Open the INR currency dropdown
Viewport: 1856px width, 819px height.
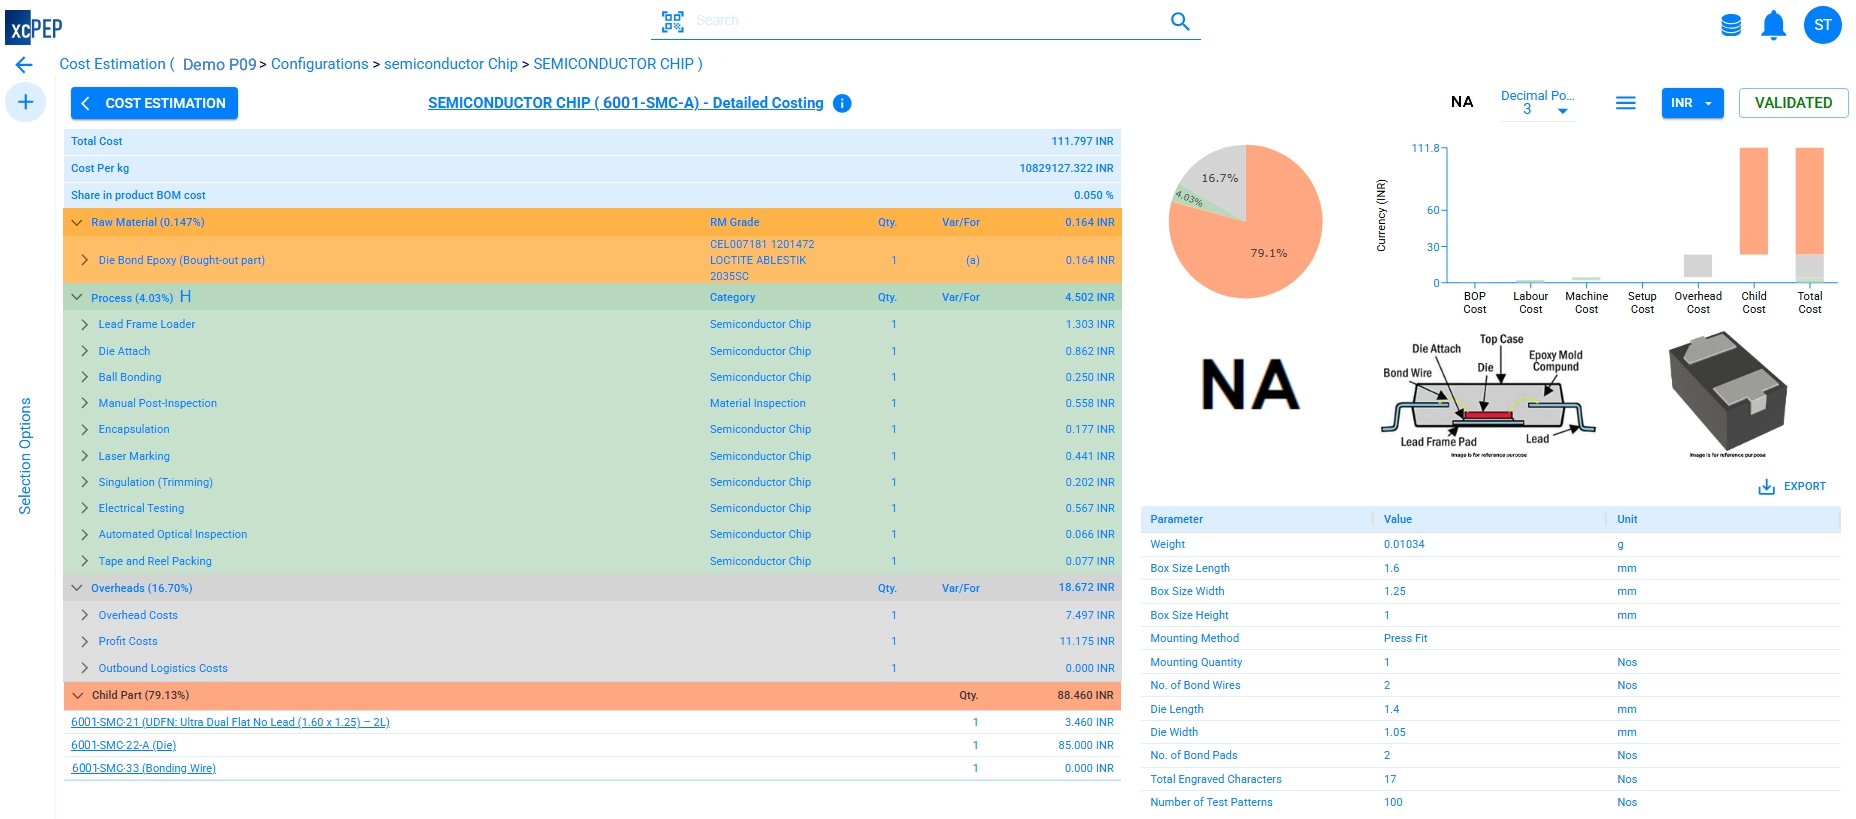[1692, 103]
